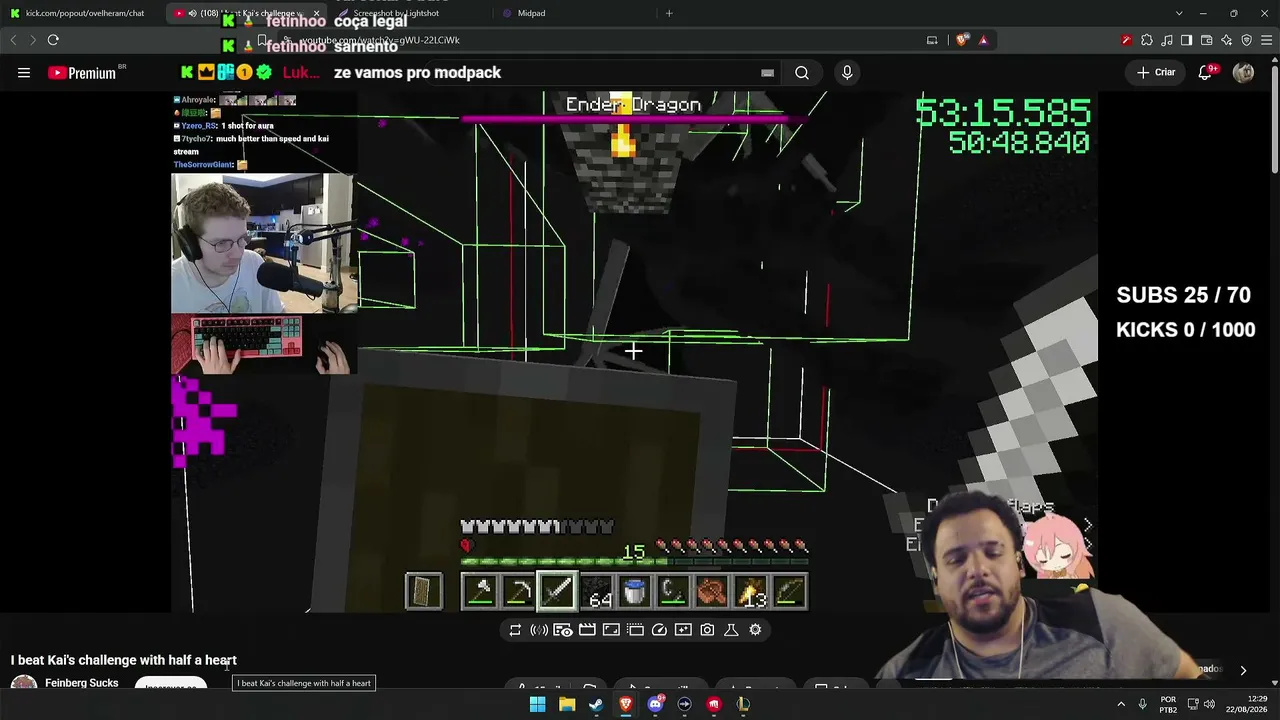Screen dimensions: 1280x720
Task: Open the account avatar menu
Action: pos(1243,72)
